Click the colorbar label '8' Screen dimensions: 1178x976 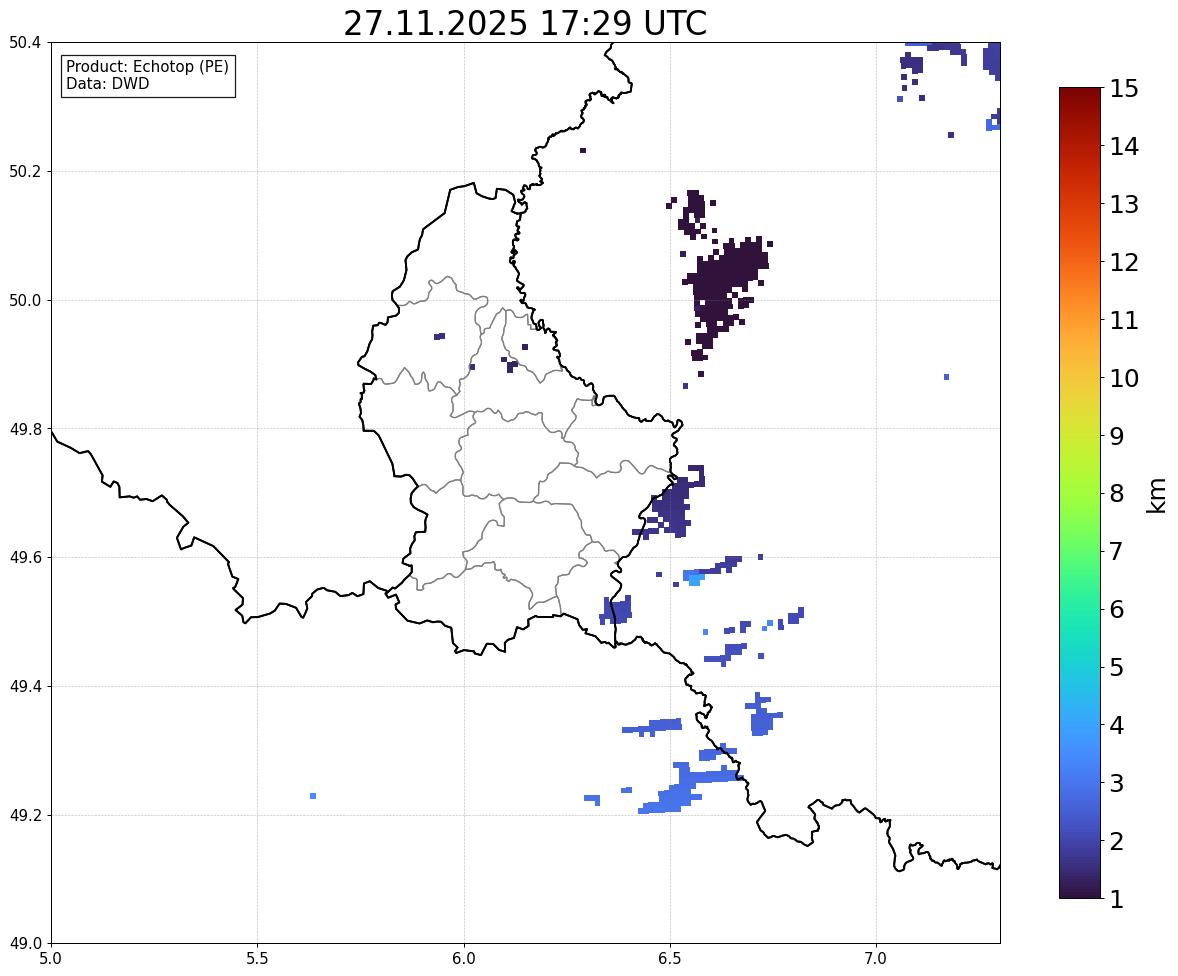pos(1116,494)
